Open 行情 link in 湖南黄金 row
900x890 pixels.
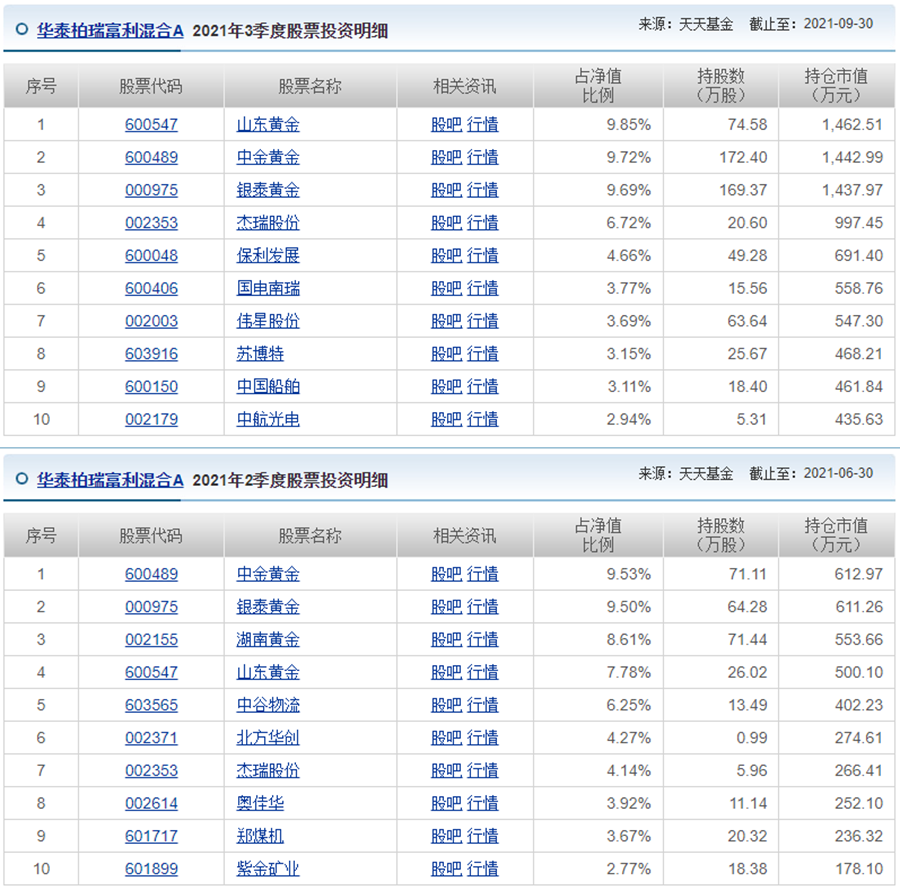pos(483,639)
